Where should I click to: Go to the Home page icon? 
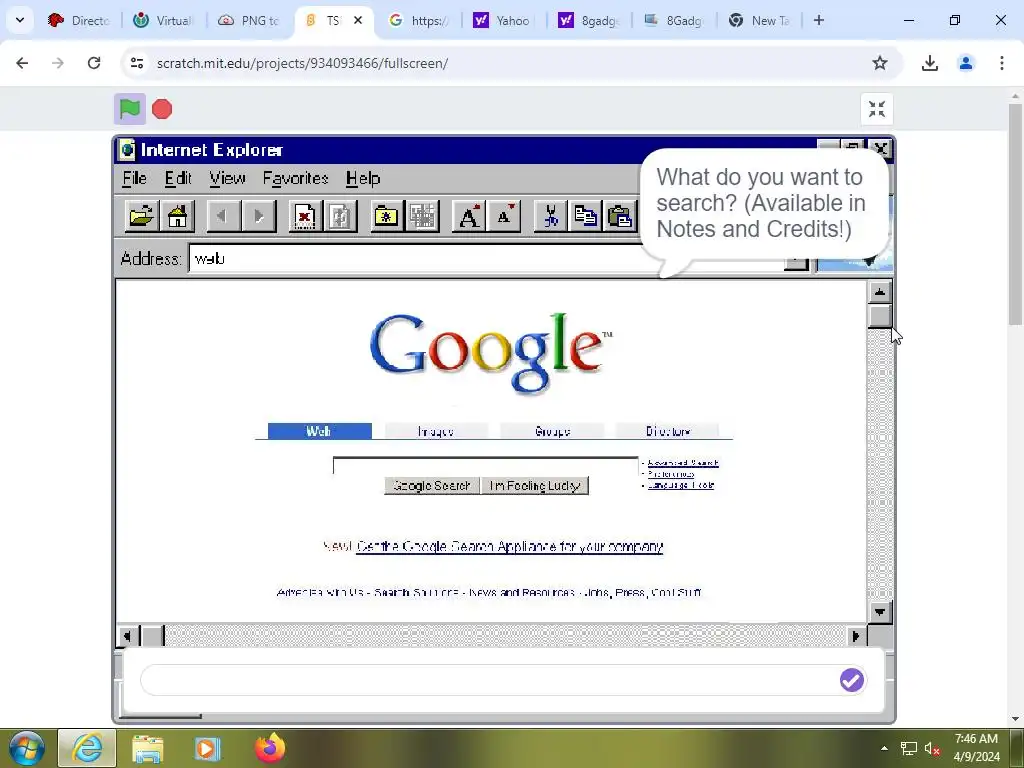click(x=177, y=216)
